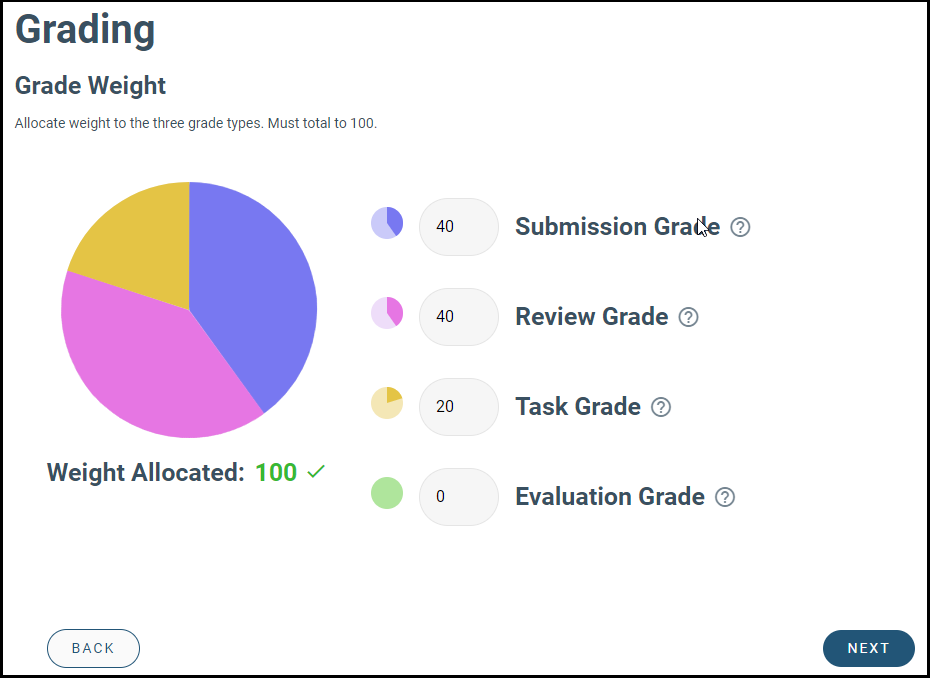
Task: Click the green Evaluation Grade circle icon
Action: click(x=387, y=492)
